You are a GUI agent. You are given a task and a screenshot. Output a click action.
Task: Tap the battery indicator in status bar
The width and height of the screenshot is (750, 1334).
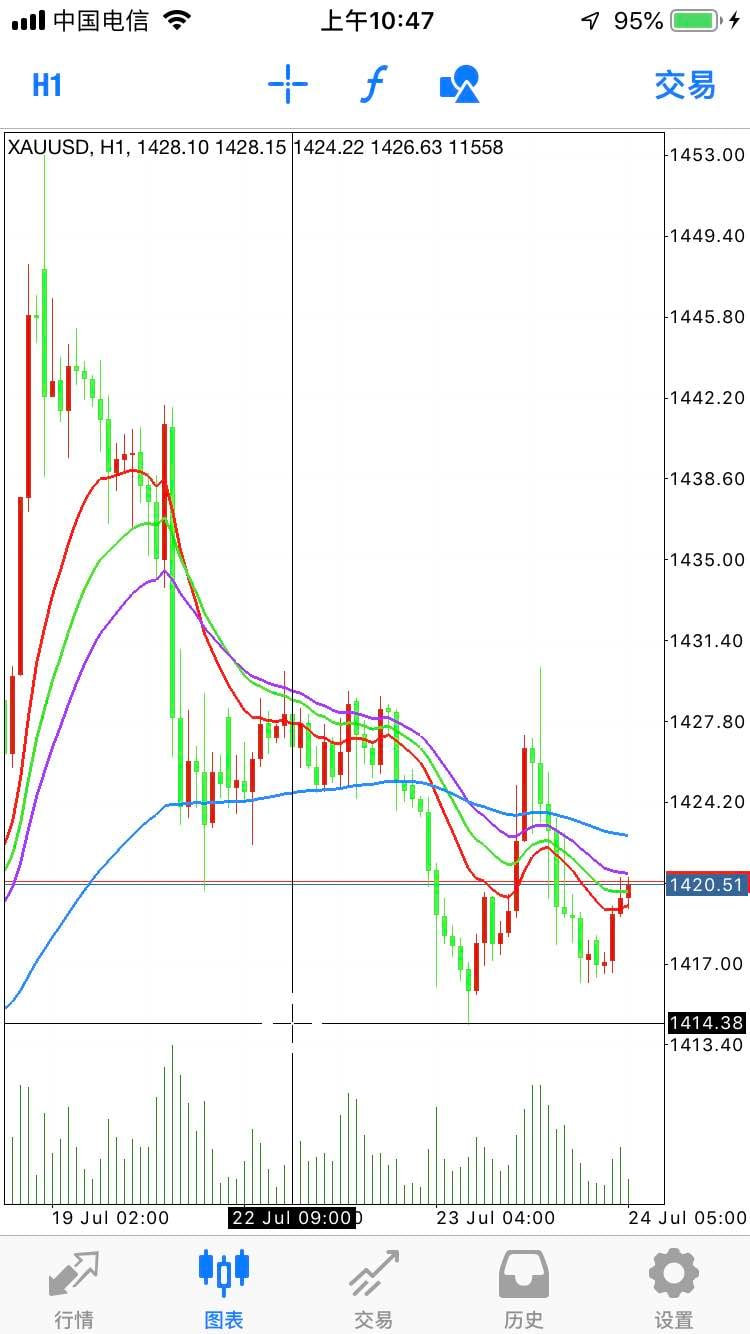(695, 21)
